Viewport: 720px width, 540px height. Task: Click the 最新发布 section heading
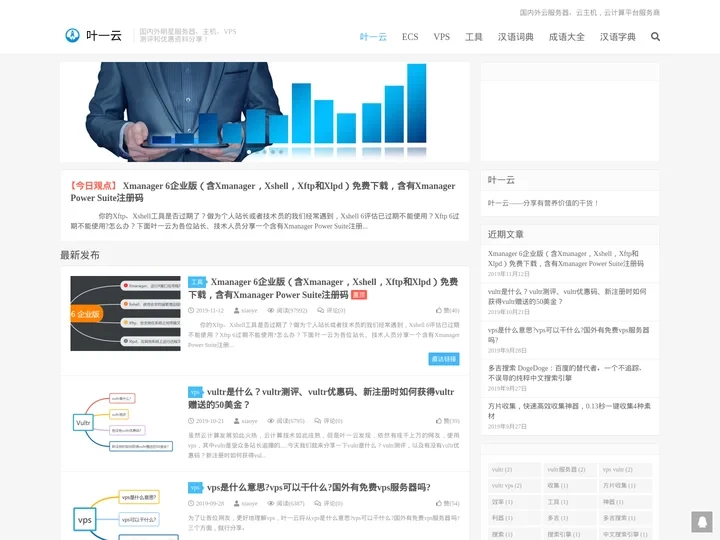(x=80, y=255)
